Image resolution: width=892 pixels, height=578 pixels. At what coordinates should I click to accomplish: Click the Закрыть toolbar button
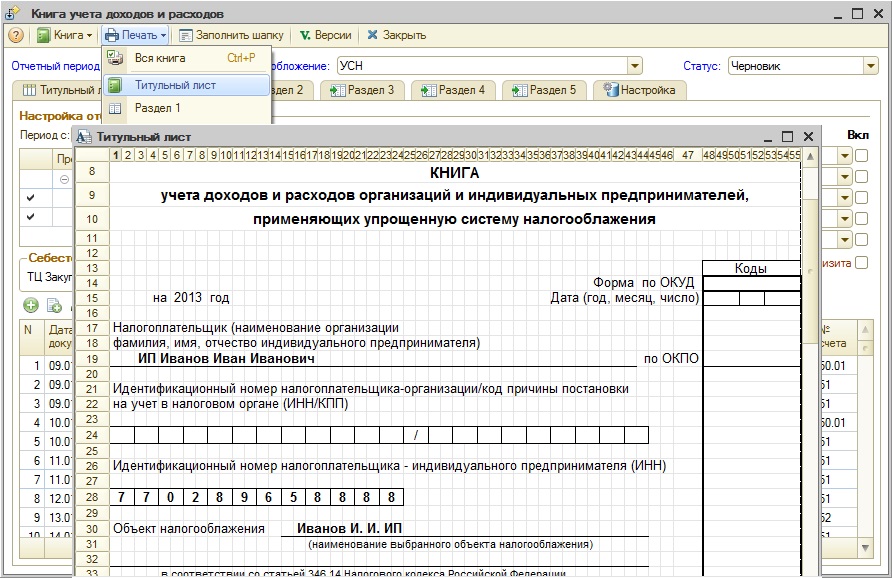[397, 35]
